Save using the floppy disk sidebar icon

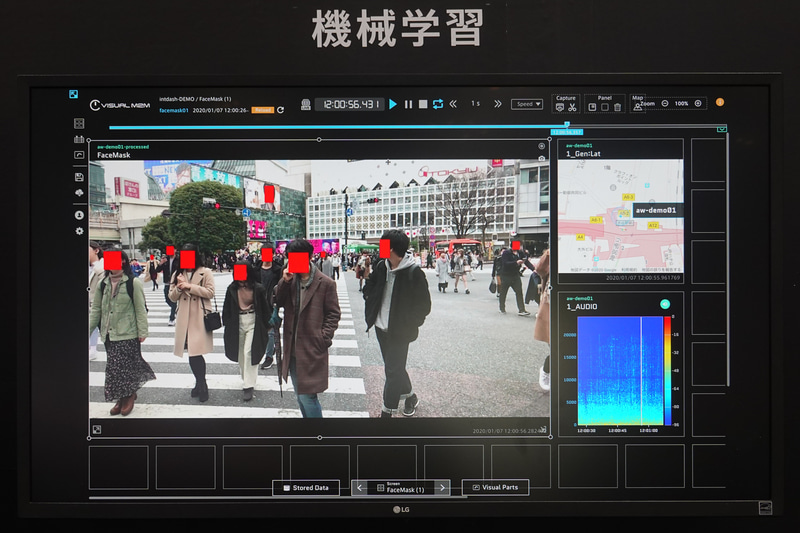[x=79, y=177]
